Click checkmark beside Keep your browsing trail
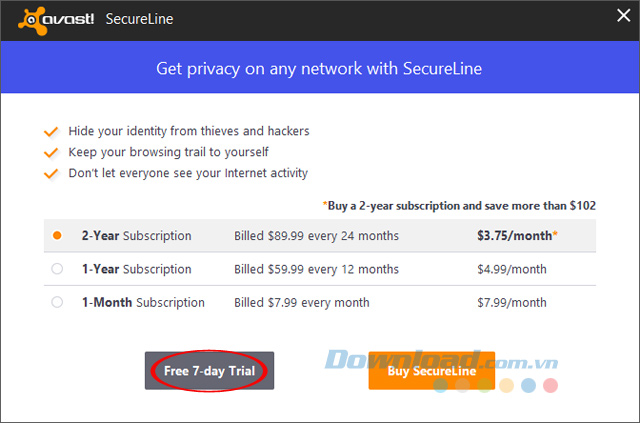The image size is (640, 423). [x=52, y=152]
